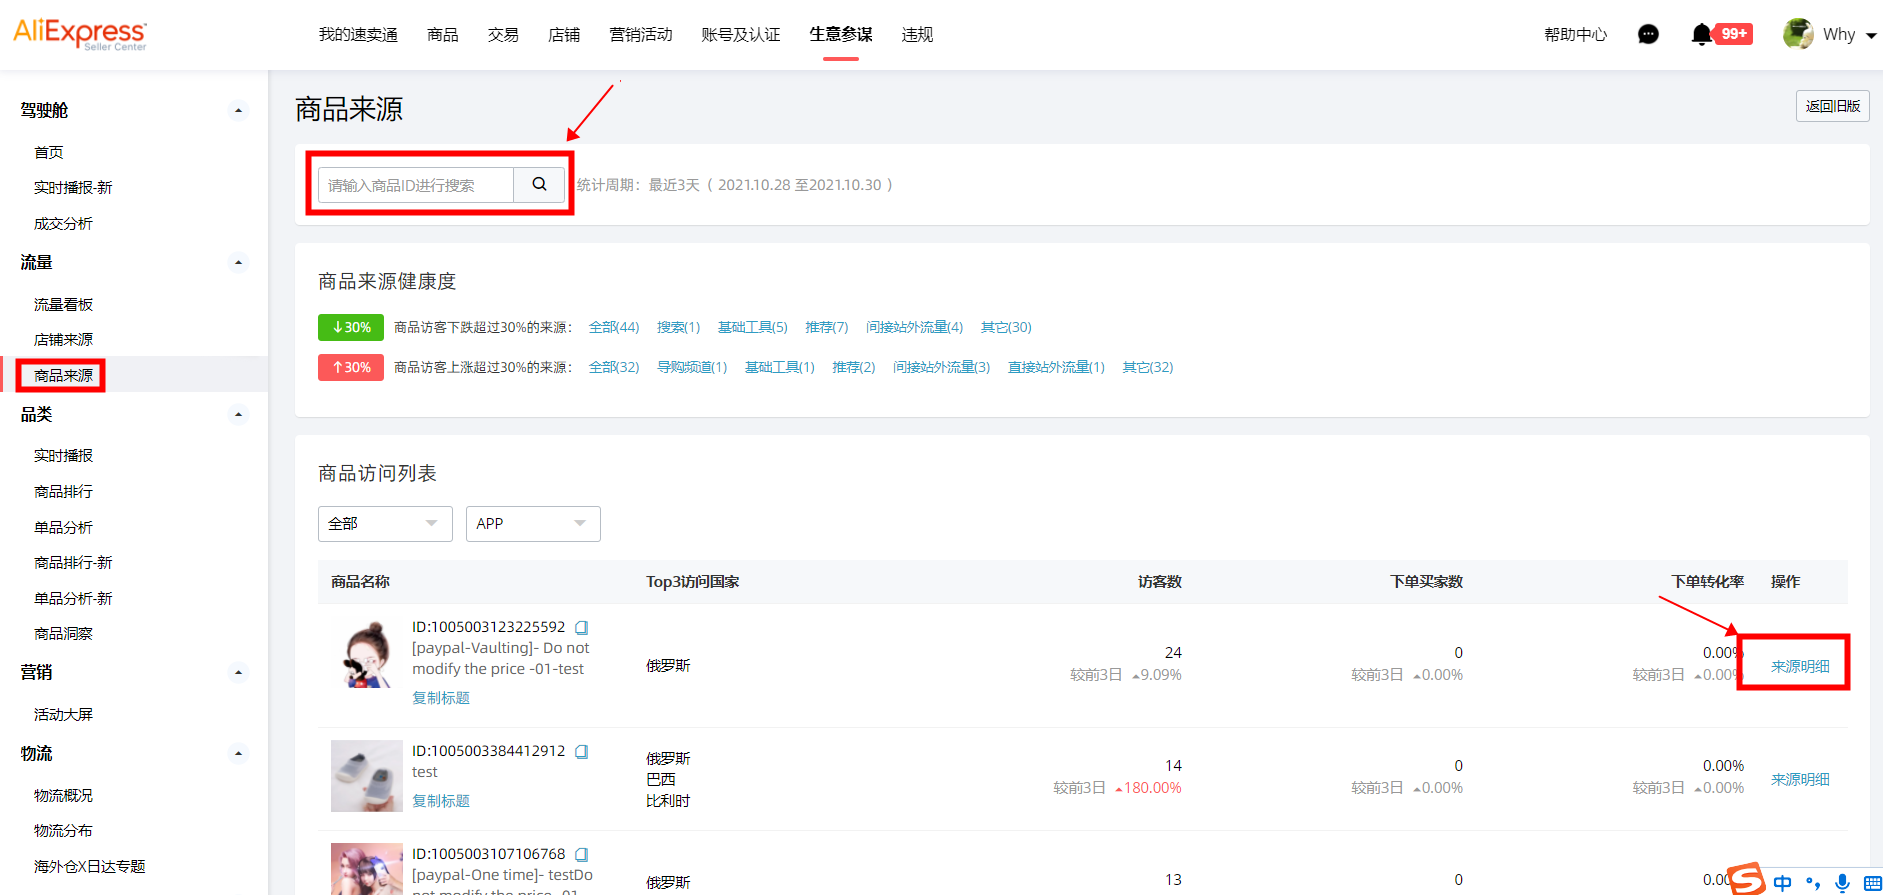Go to the 营销活动 menu
This screenshot has width=1883, height=895.
click(640, 35)
